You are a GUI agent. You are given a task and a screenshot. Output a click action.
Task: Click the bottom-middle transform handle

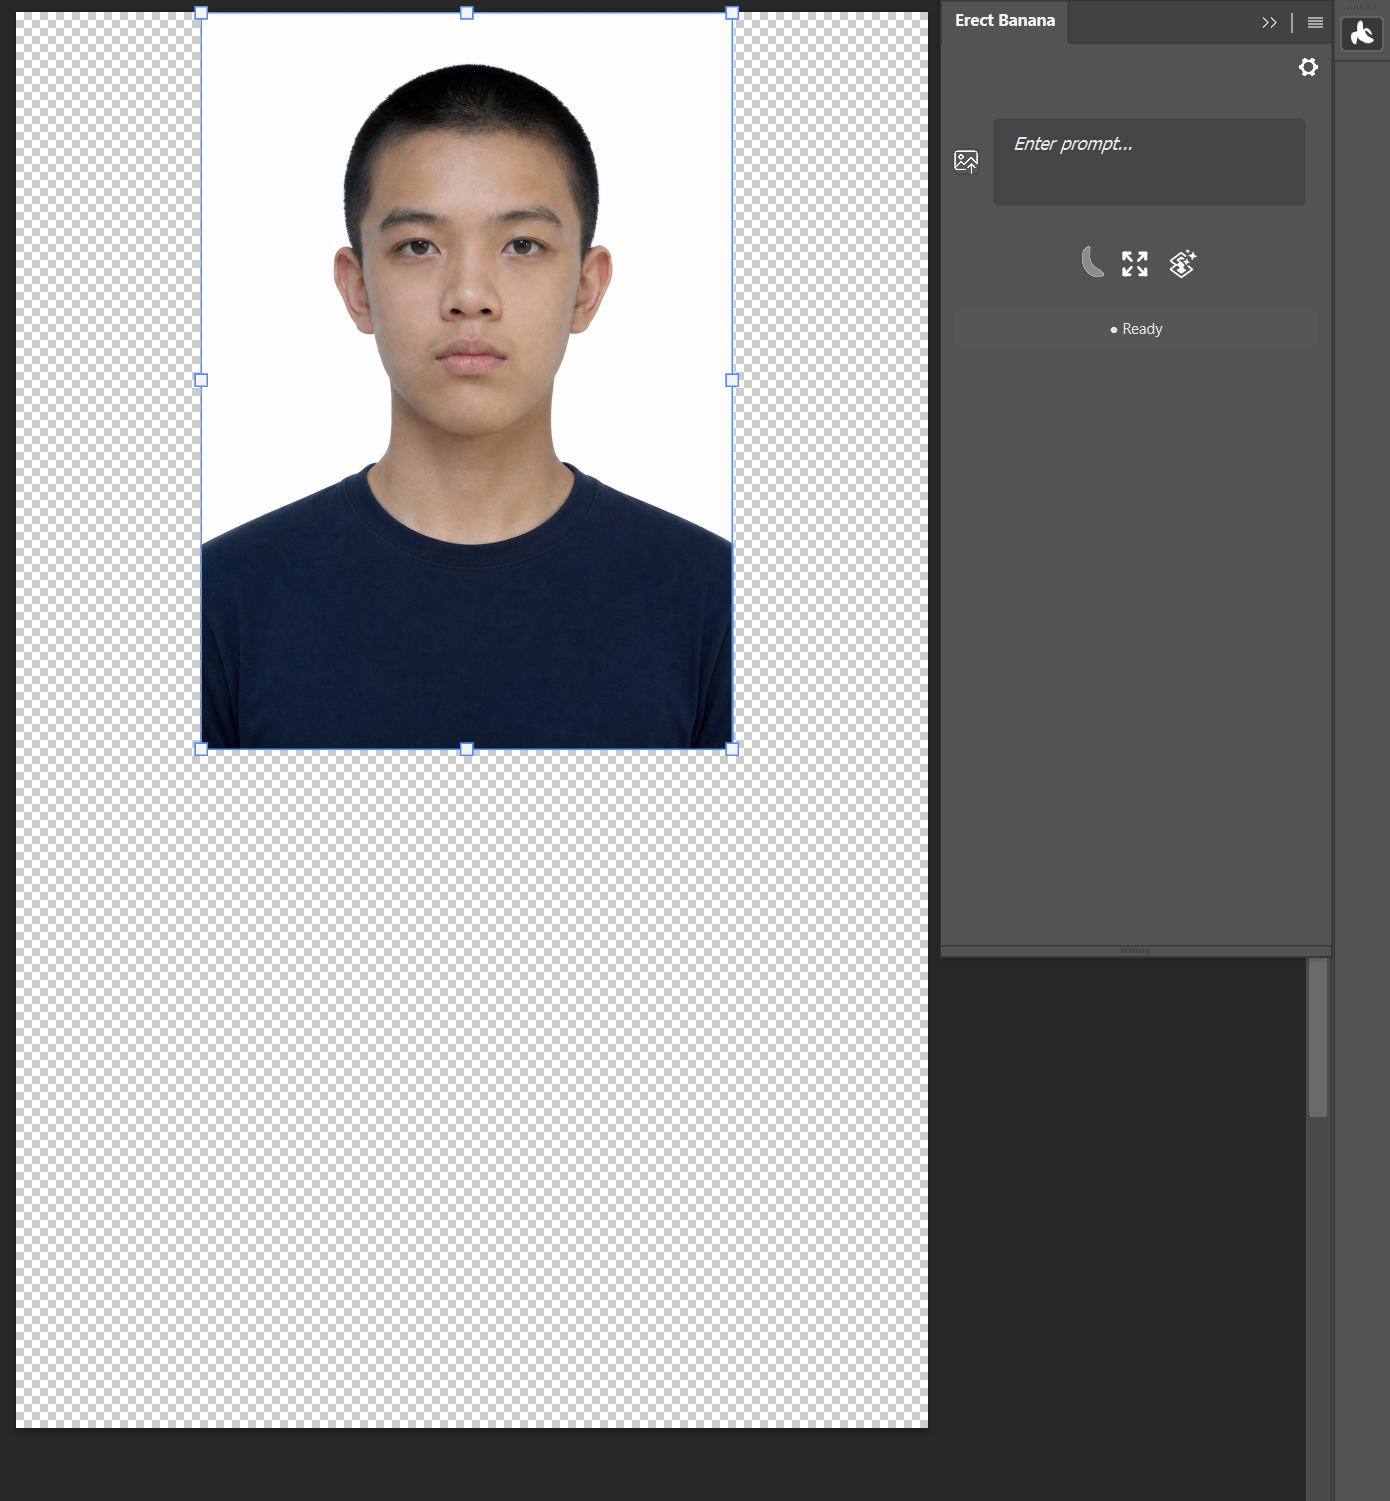466,749
